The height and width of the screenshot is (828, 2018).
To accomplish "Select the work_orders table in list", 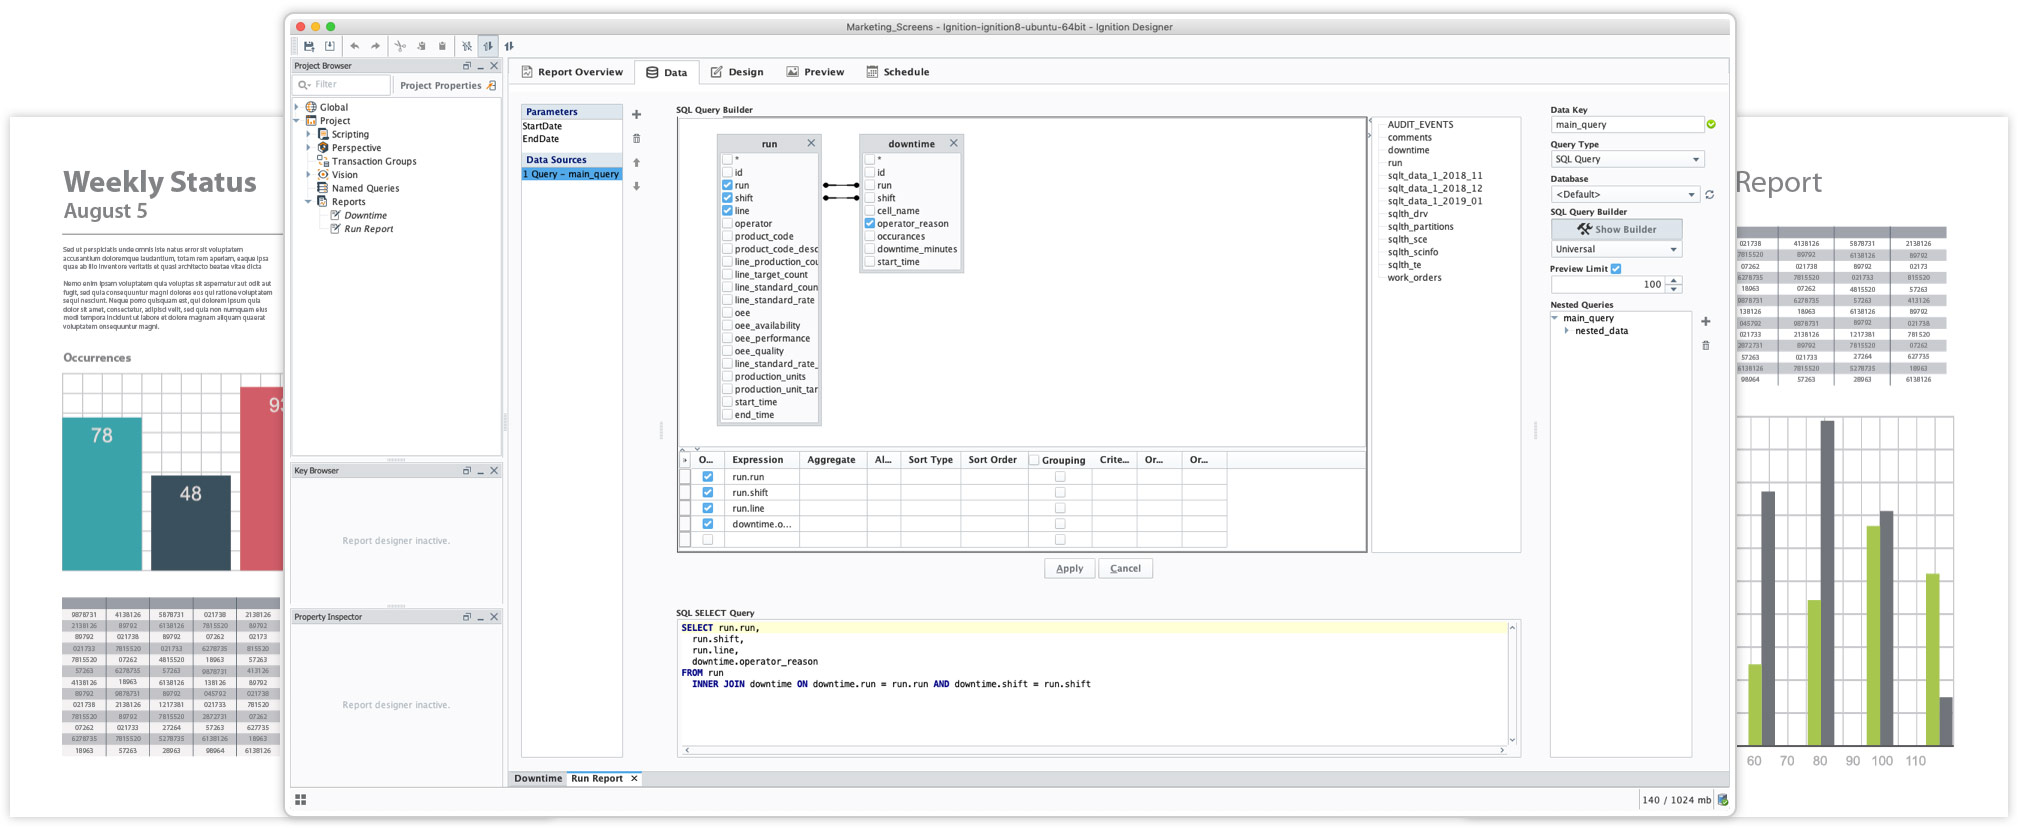I will (x=1414, y=278).
